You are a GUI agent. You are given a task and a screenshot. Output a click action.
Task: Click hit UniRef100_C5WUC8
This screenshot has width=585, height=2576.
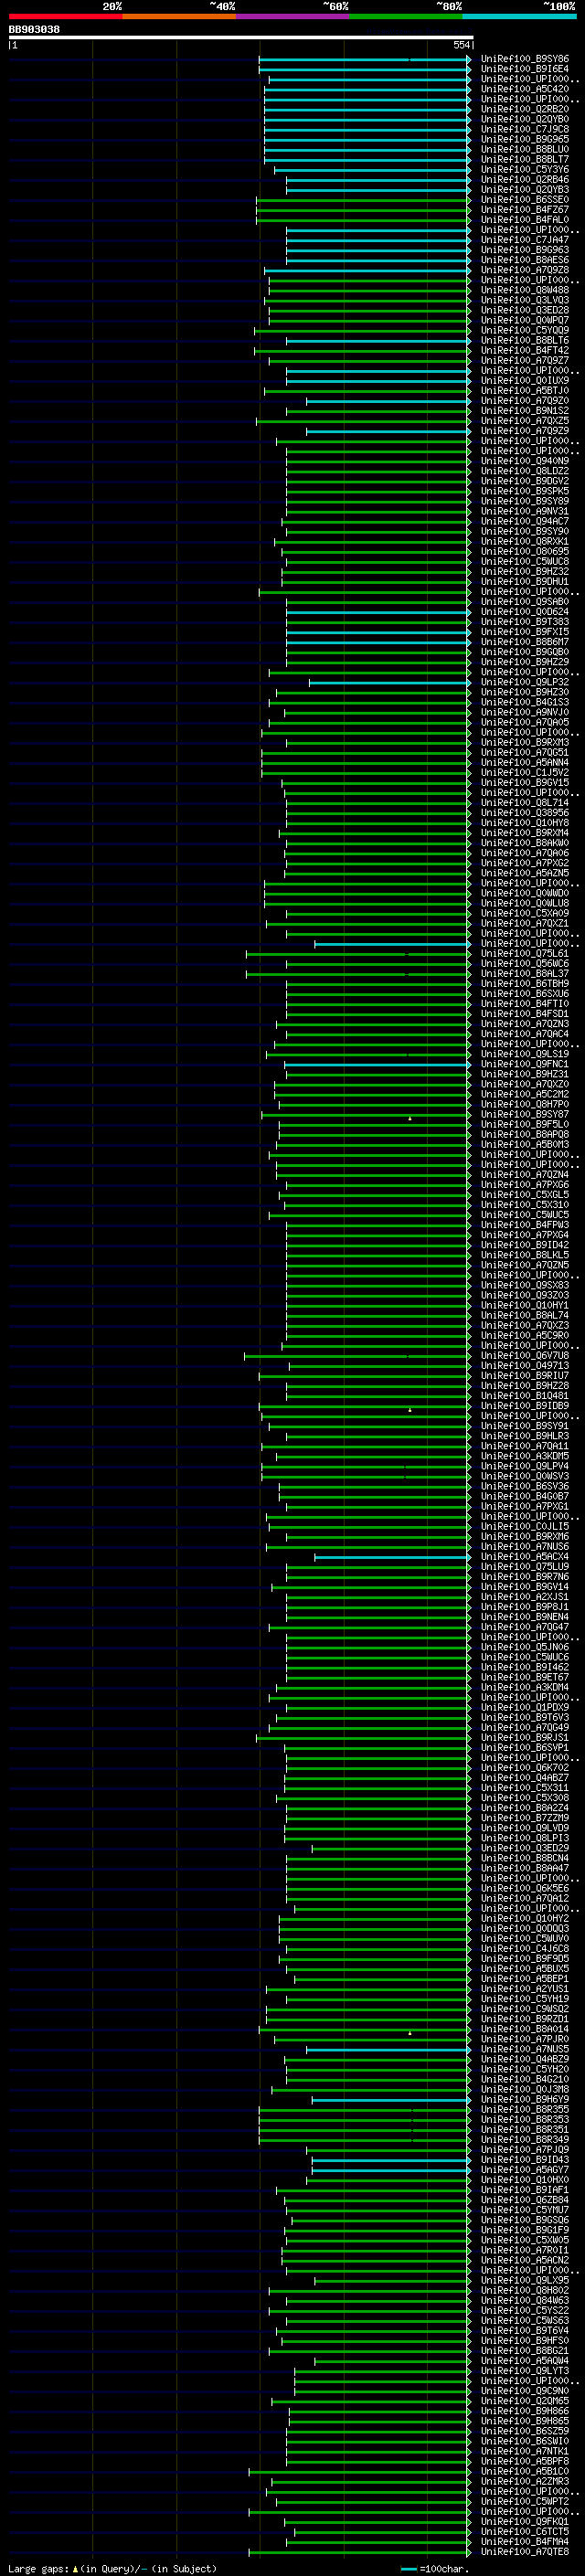[x=525, y=561]
